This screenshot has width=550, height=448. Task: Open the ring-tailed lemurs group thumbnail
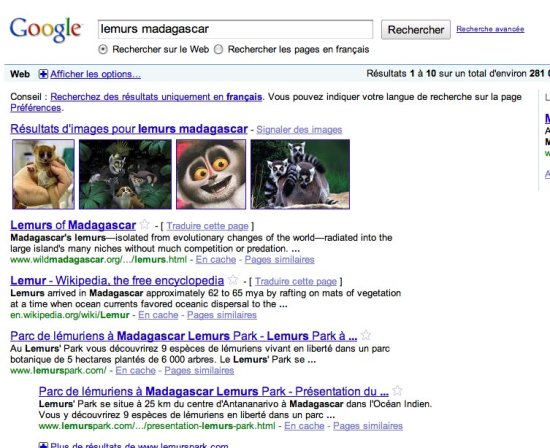point(300,174)
